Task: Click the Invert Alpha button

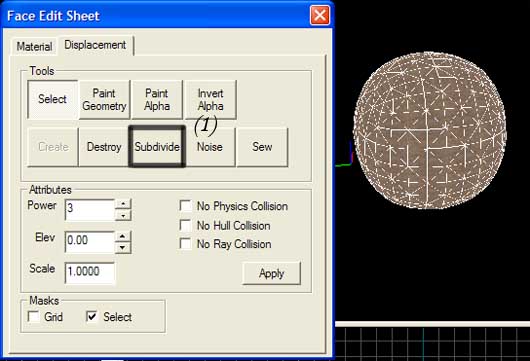Action: pyautogui.click(x=210, y=99)
